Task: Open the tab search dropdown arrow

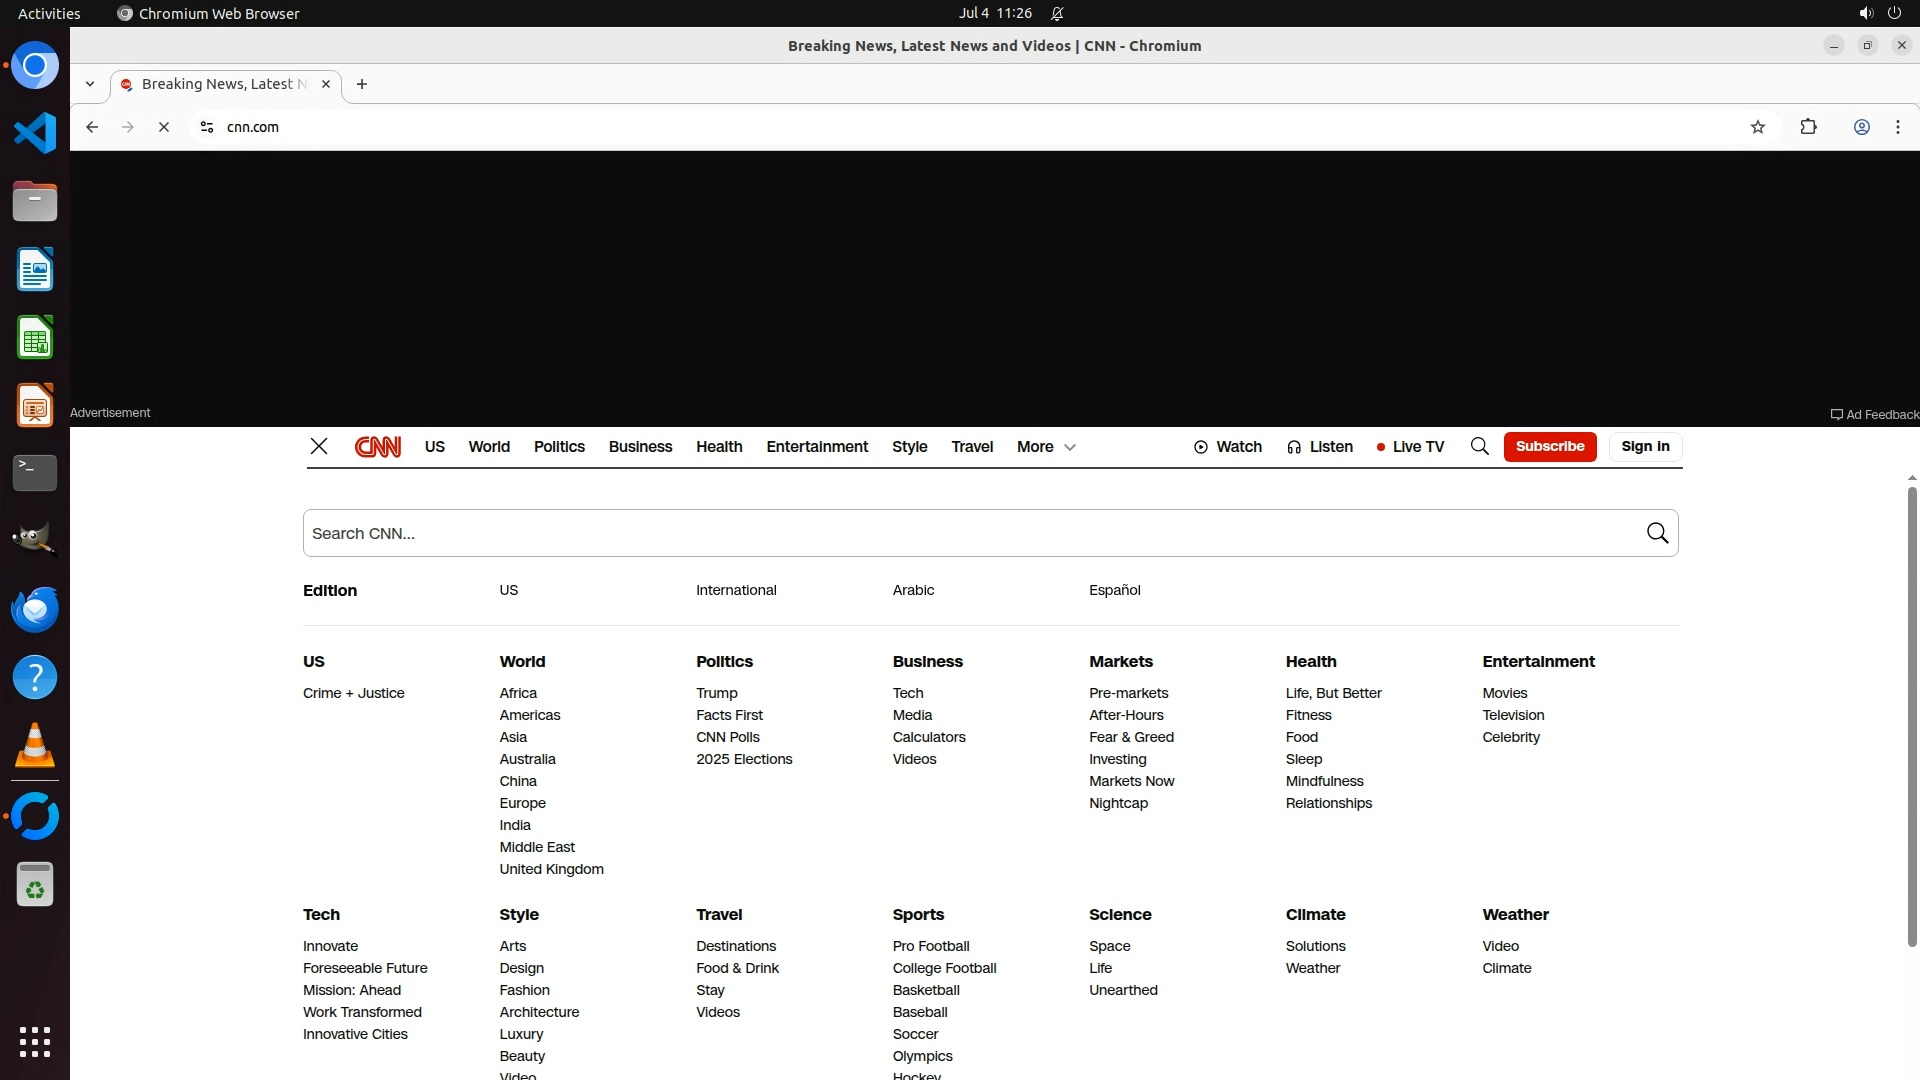Action: click(x=90, y=84)
